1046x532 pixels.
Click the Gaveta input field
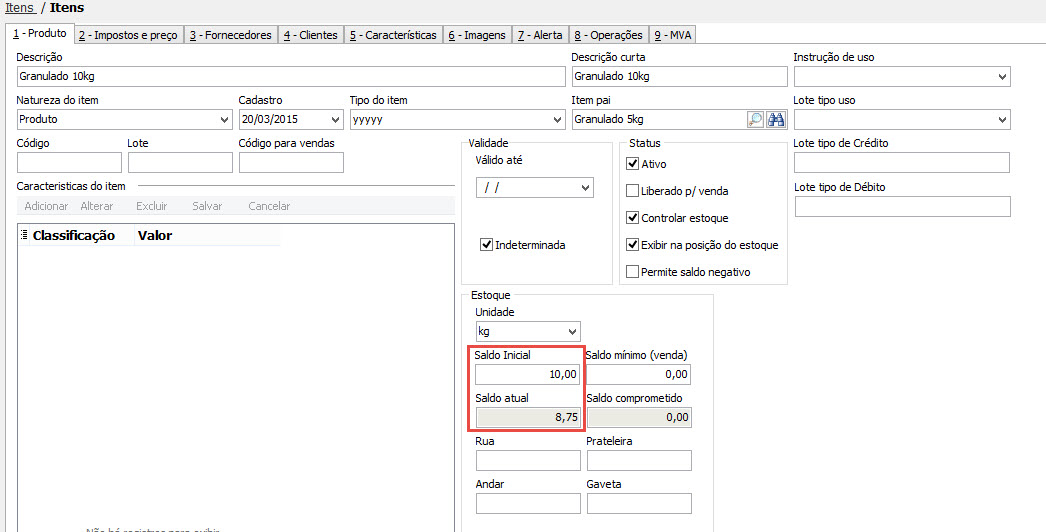pos(639,503)
